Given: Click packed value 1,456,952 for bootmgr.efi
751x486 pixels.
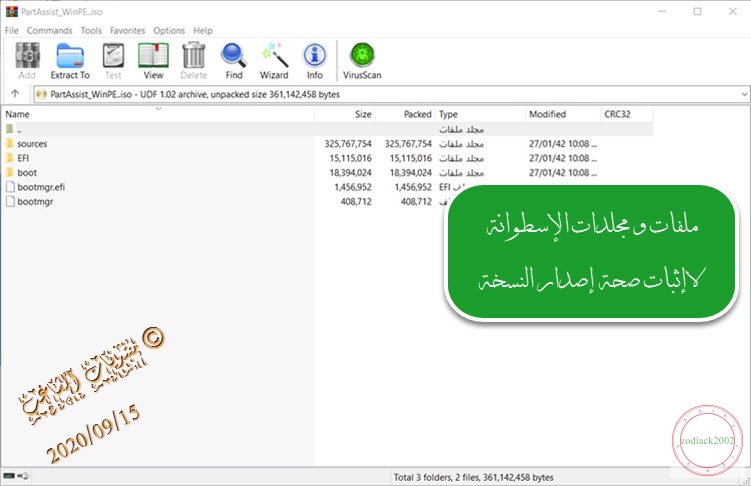Looking at the screenshot, I should [413, 187].
